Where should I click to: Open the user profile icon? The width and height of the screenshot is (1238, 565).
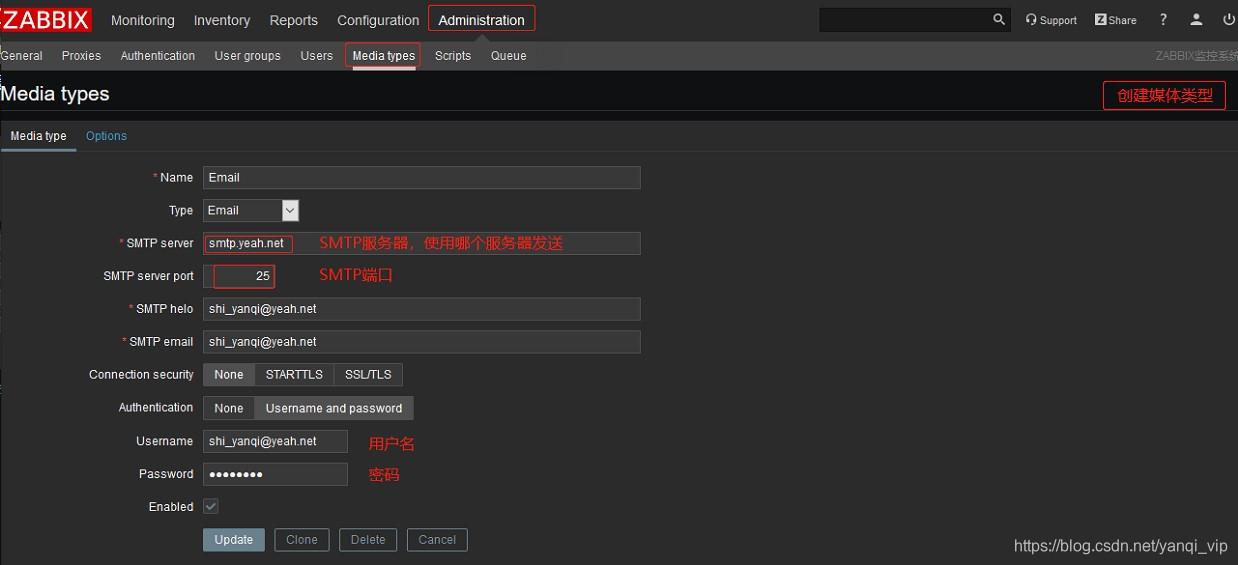tap(1196, 20)
